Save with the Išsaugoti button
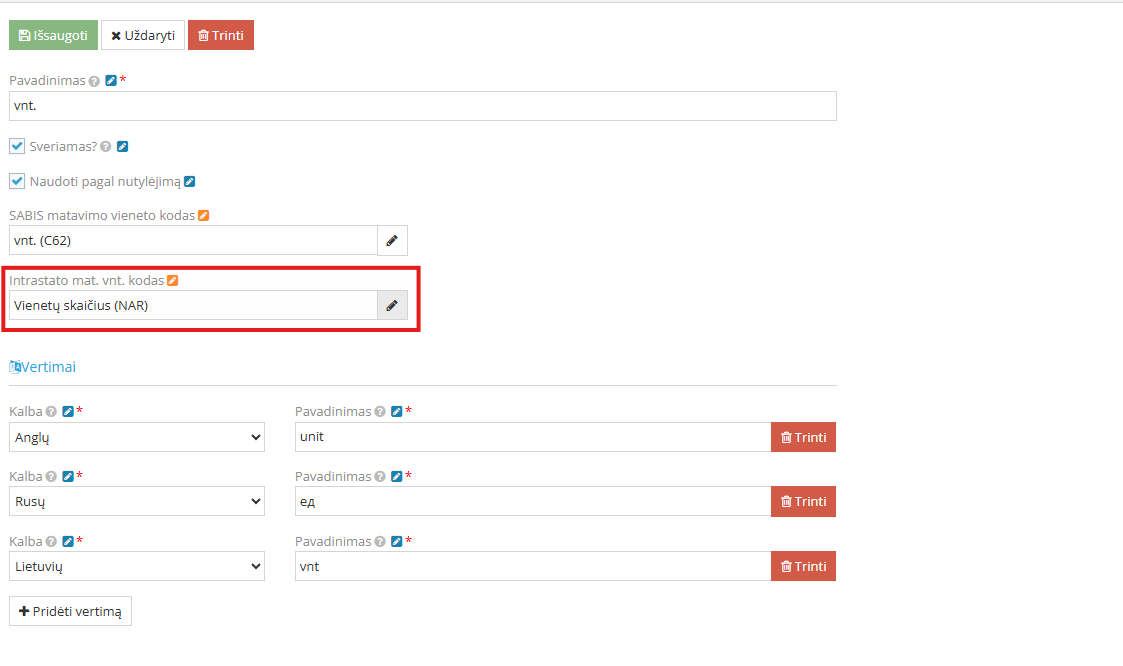 point(54,35)
